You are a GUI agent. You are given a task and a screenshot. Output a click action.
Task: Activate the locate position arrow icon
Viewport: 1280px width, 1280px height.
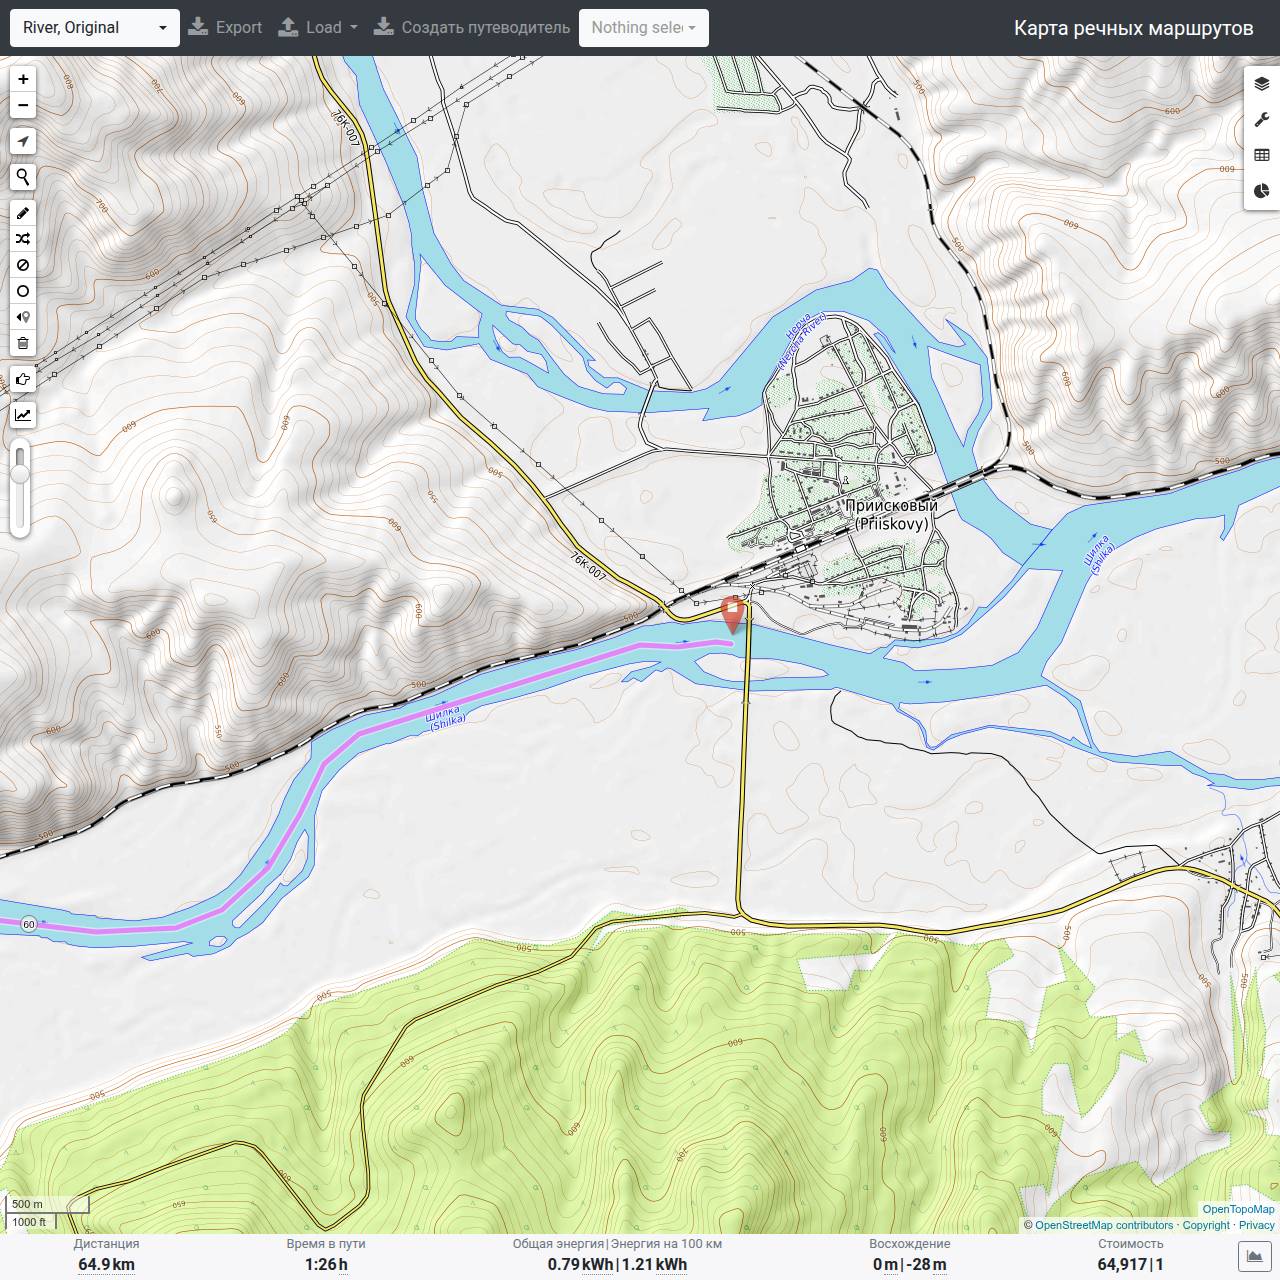[23, 141]
